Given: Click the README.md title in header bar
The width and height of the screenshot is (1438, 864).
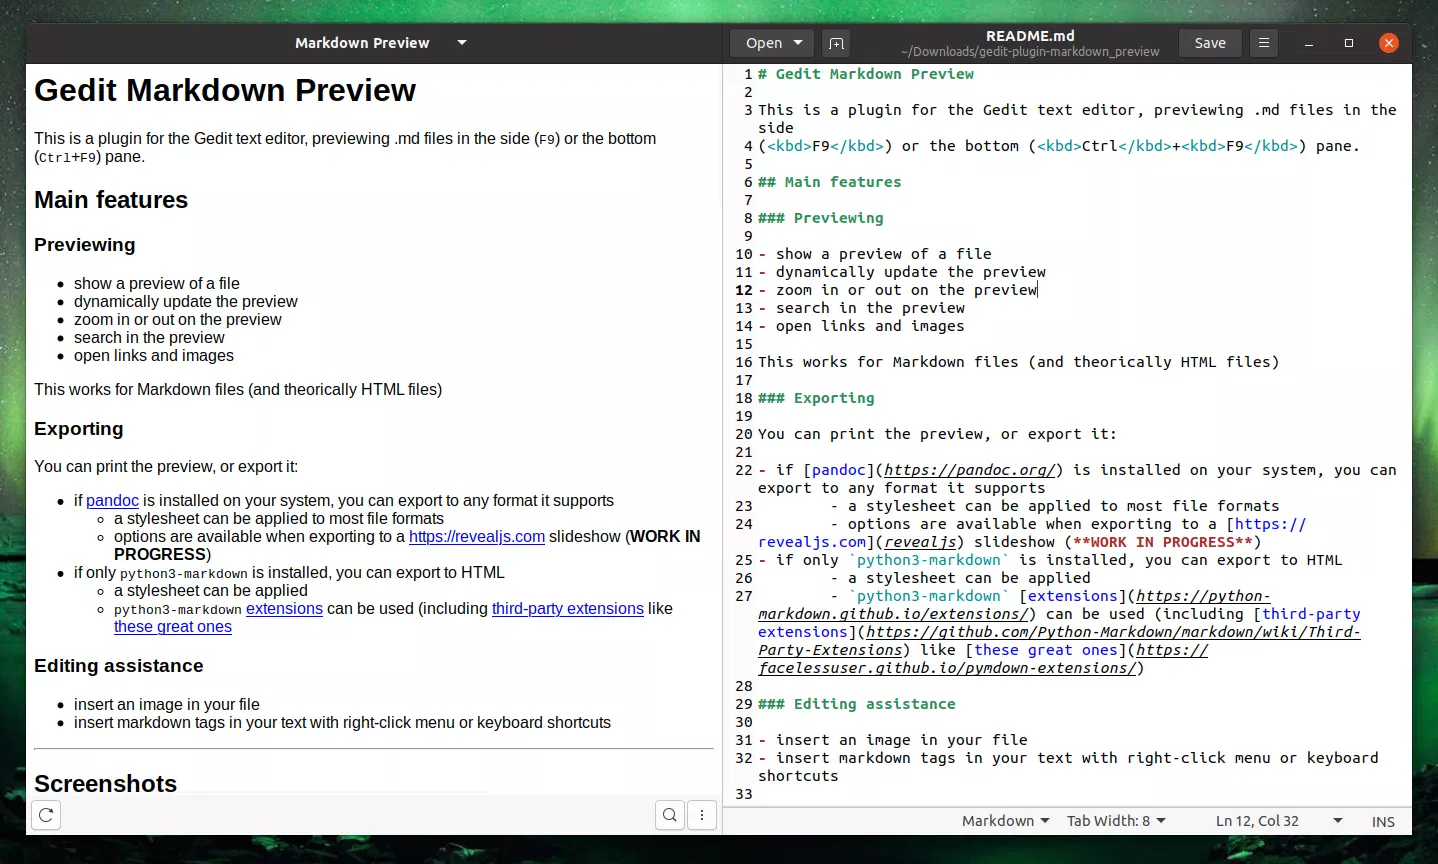Looking at the screenshot, I should pyautogui.click(x=1030, y=35).
